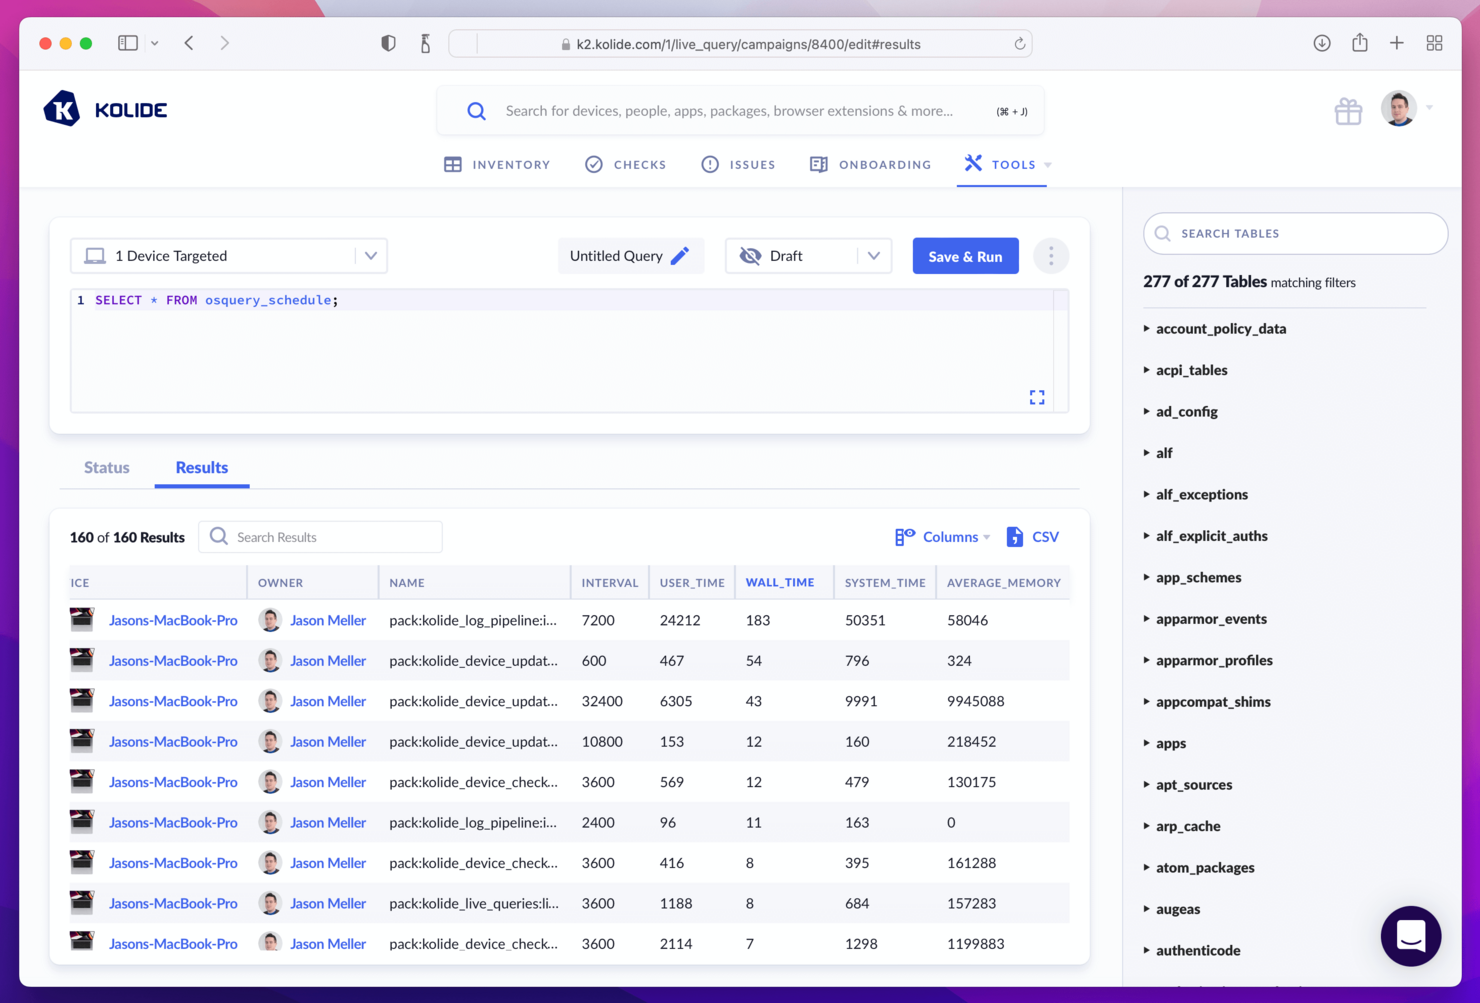Screen dimensions: 1480x1003
Task: Open Jasons-MacBook-Pro link in first row
Action: coord(173,620)
